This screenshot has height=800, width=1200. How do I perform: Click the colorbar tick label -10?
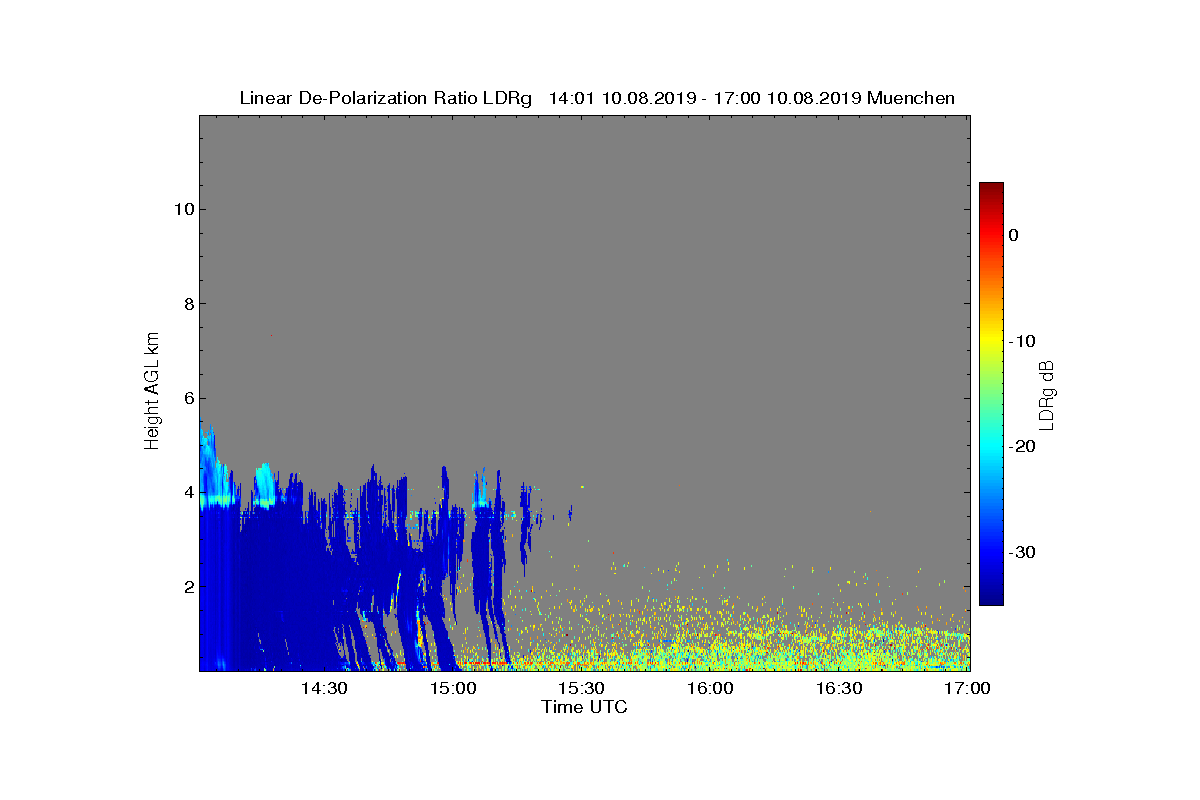[1021, 341]
